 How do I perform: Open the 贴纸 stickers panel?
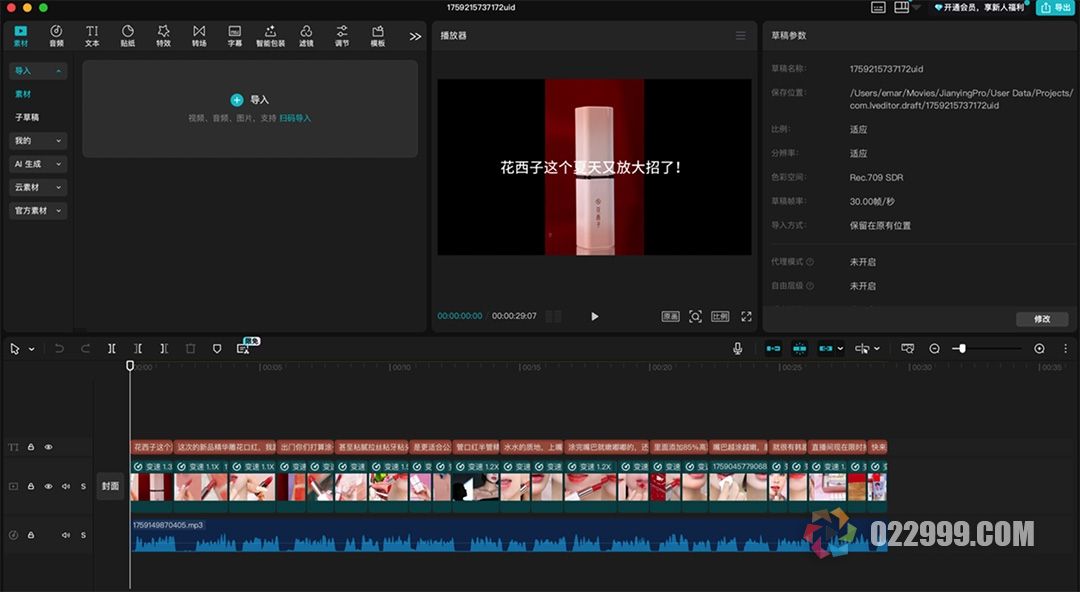[x=128, y=36]
